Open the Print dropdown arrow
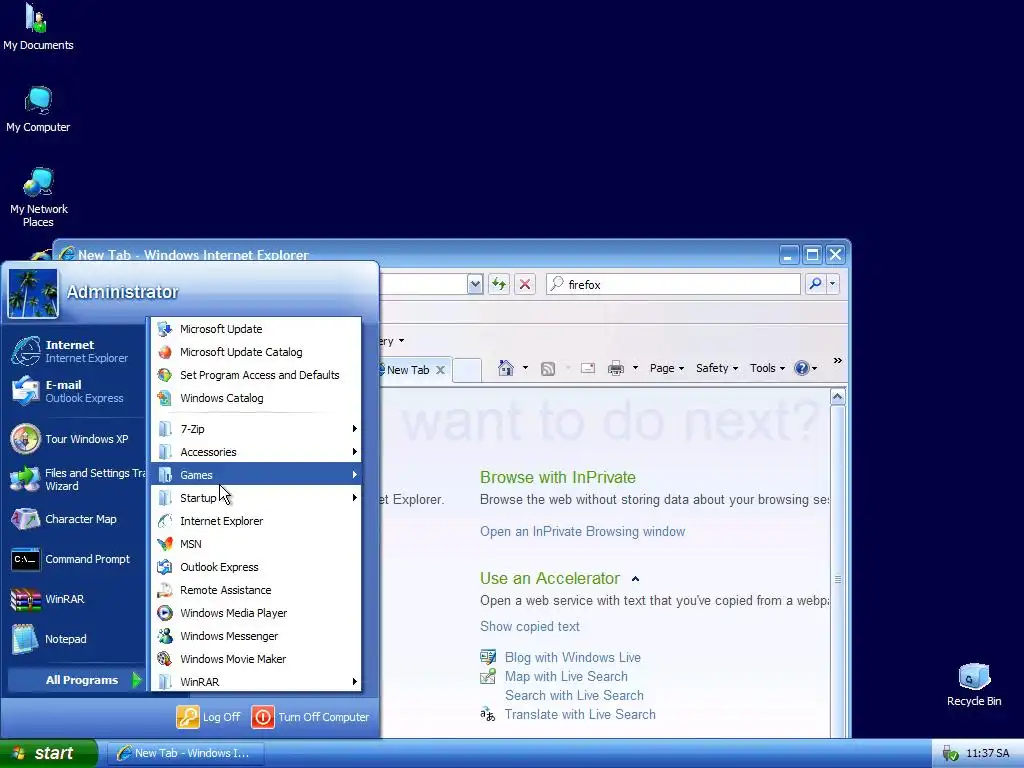The height and width of the screenshot is (768, 1024). click(635, 368)
